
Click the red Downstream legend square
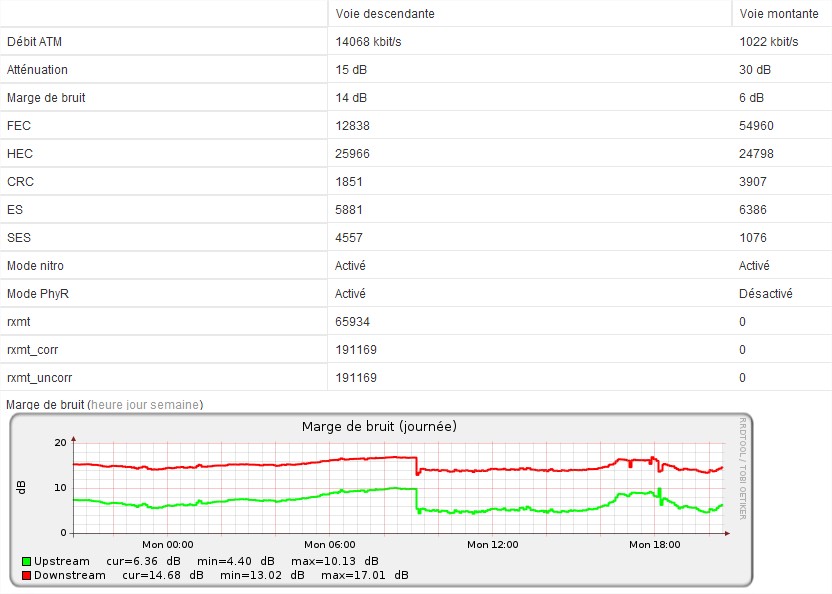click(x=26, y=576)
